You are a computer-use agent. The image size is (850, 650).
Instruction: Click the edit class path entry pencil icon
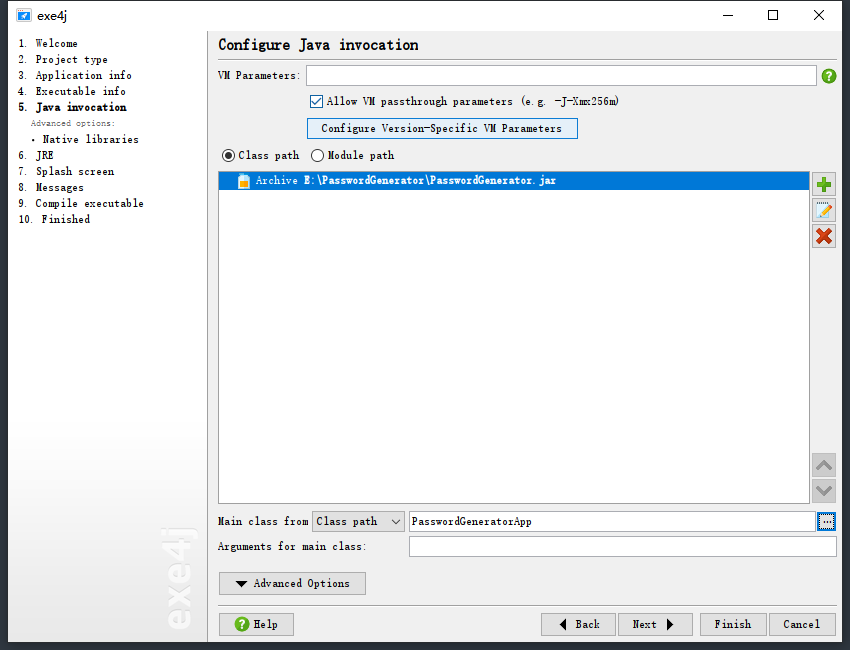(x=823, y=210)
